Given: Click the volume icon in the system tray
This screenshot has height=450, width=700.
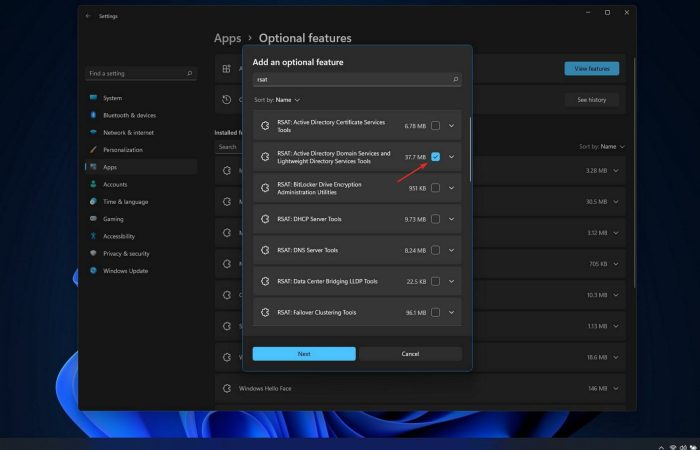Looking at the screenshot, I should click(683, 447).
